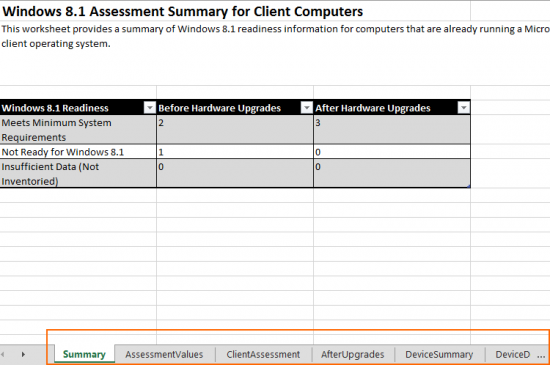This screenshot has width=550, height=365.
Task: Click the ellipsis to show more sheets
Action: pyautogui.click(x=541, y=356)
